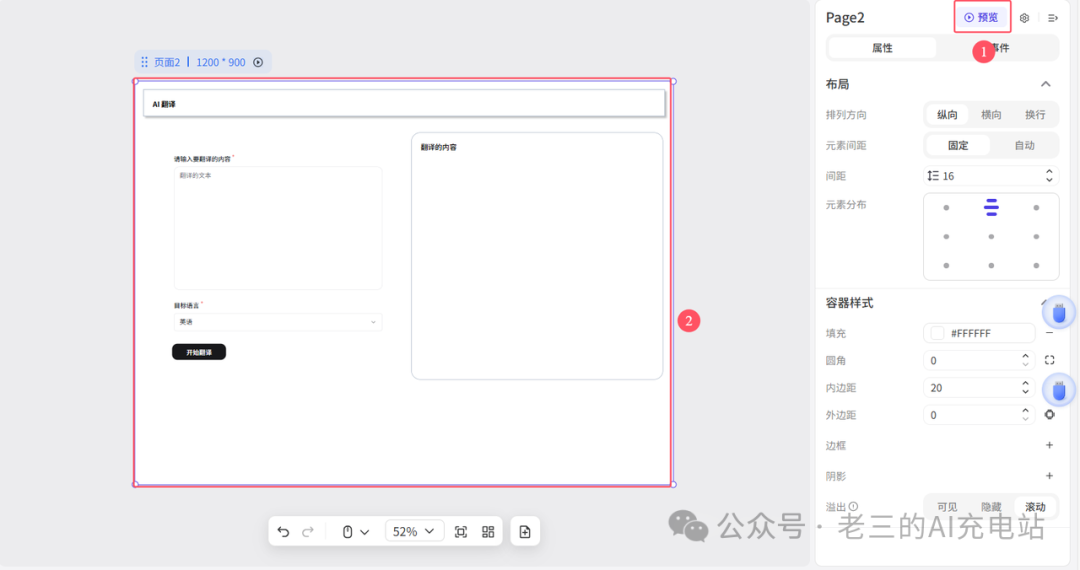Click the 翻译的内容 result card
This screenshot has height=570, width=1080.
click(x=537, y=255)
